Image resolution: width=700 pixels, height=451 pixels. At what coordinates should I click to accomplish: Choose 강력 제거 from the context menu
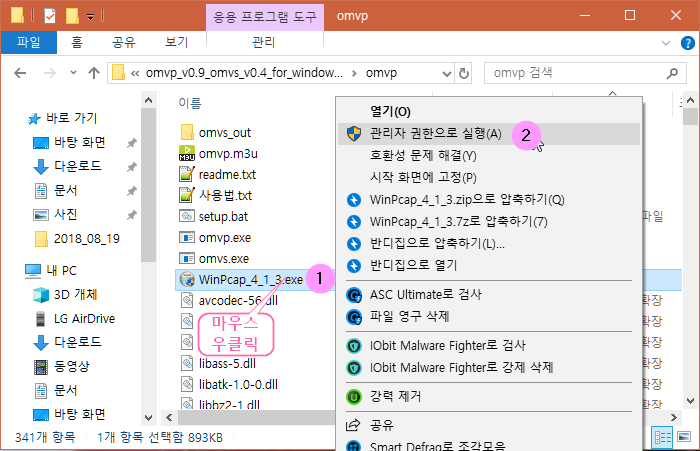coord(489,396)
